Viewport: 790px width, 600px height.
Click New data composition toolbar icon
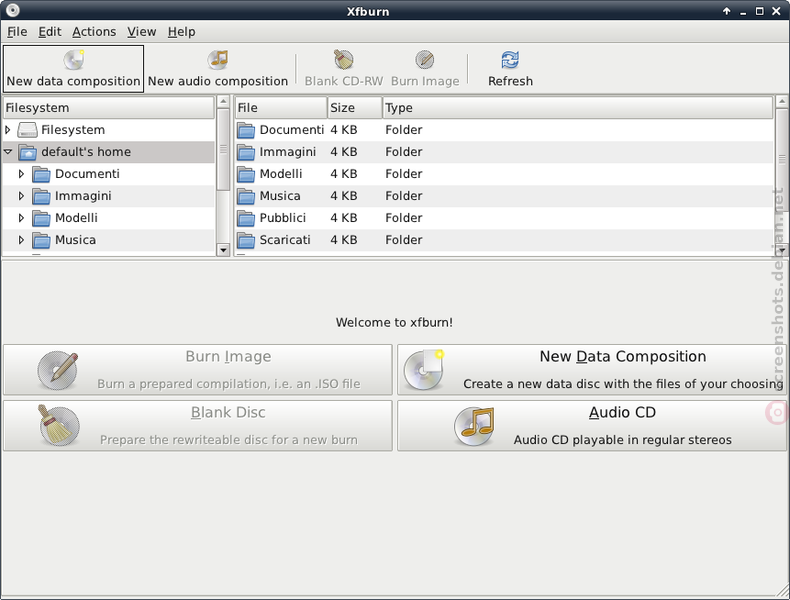pos(74,59)
